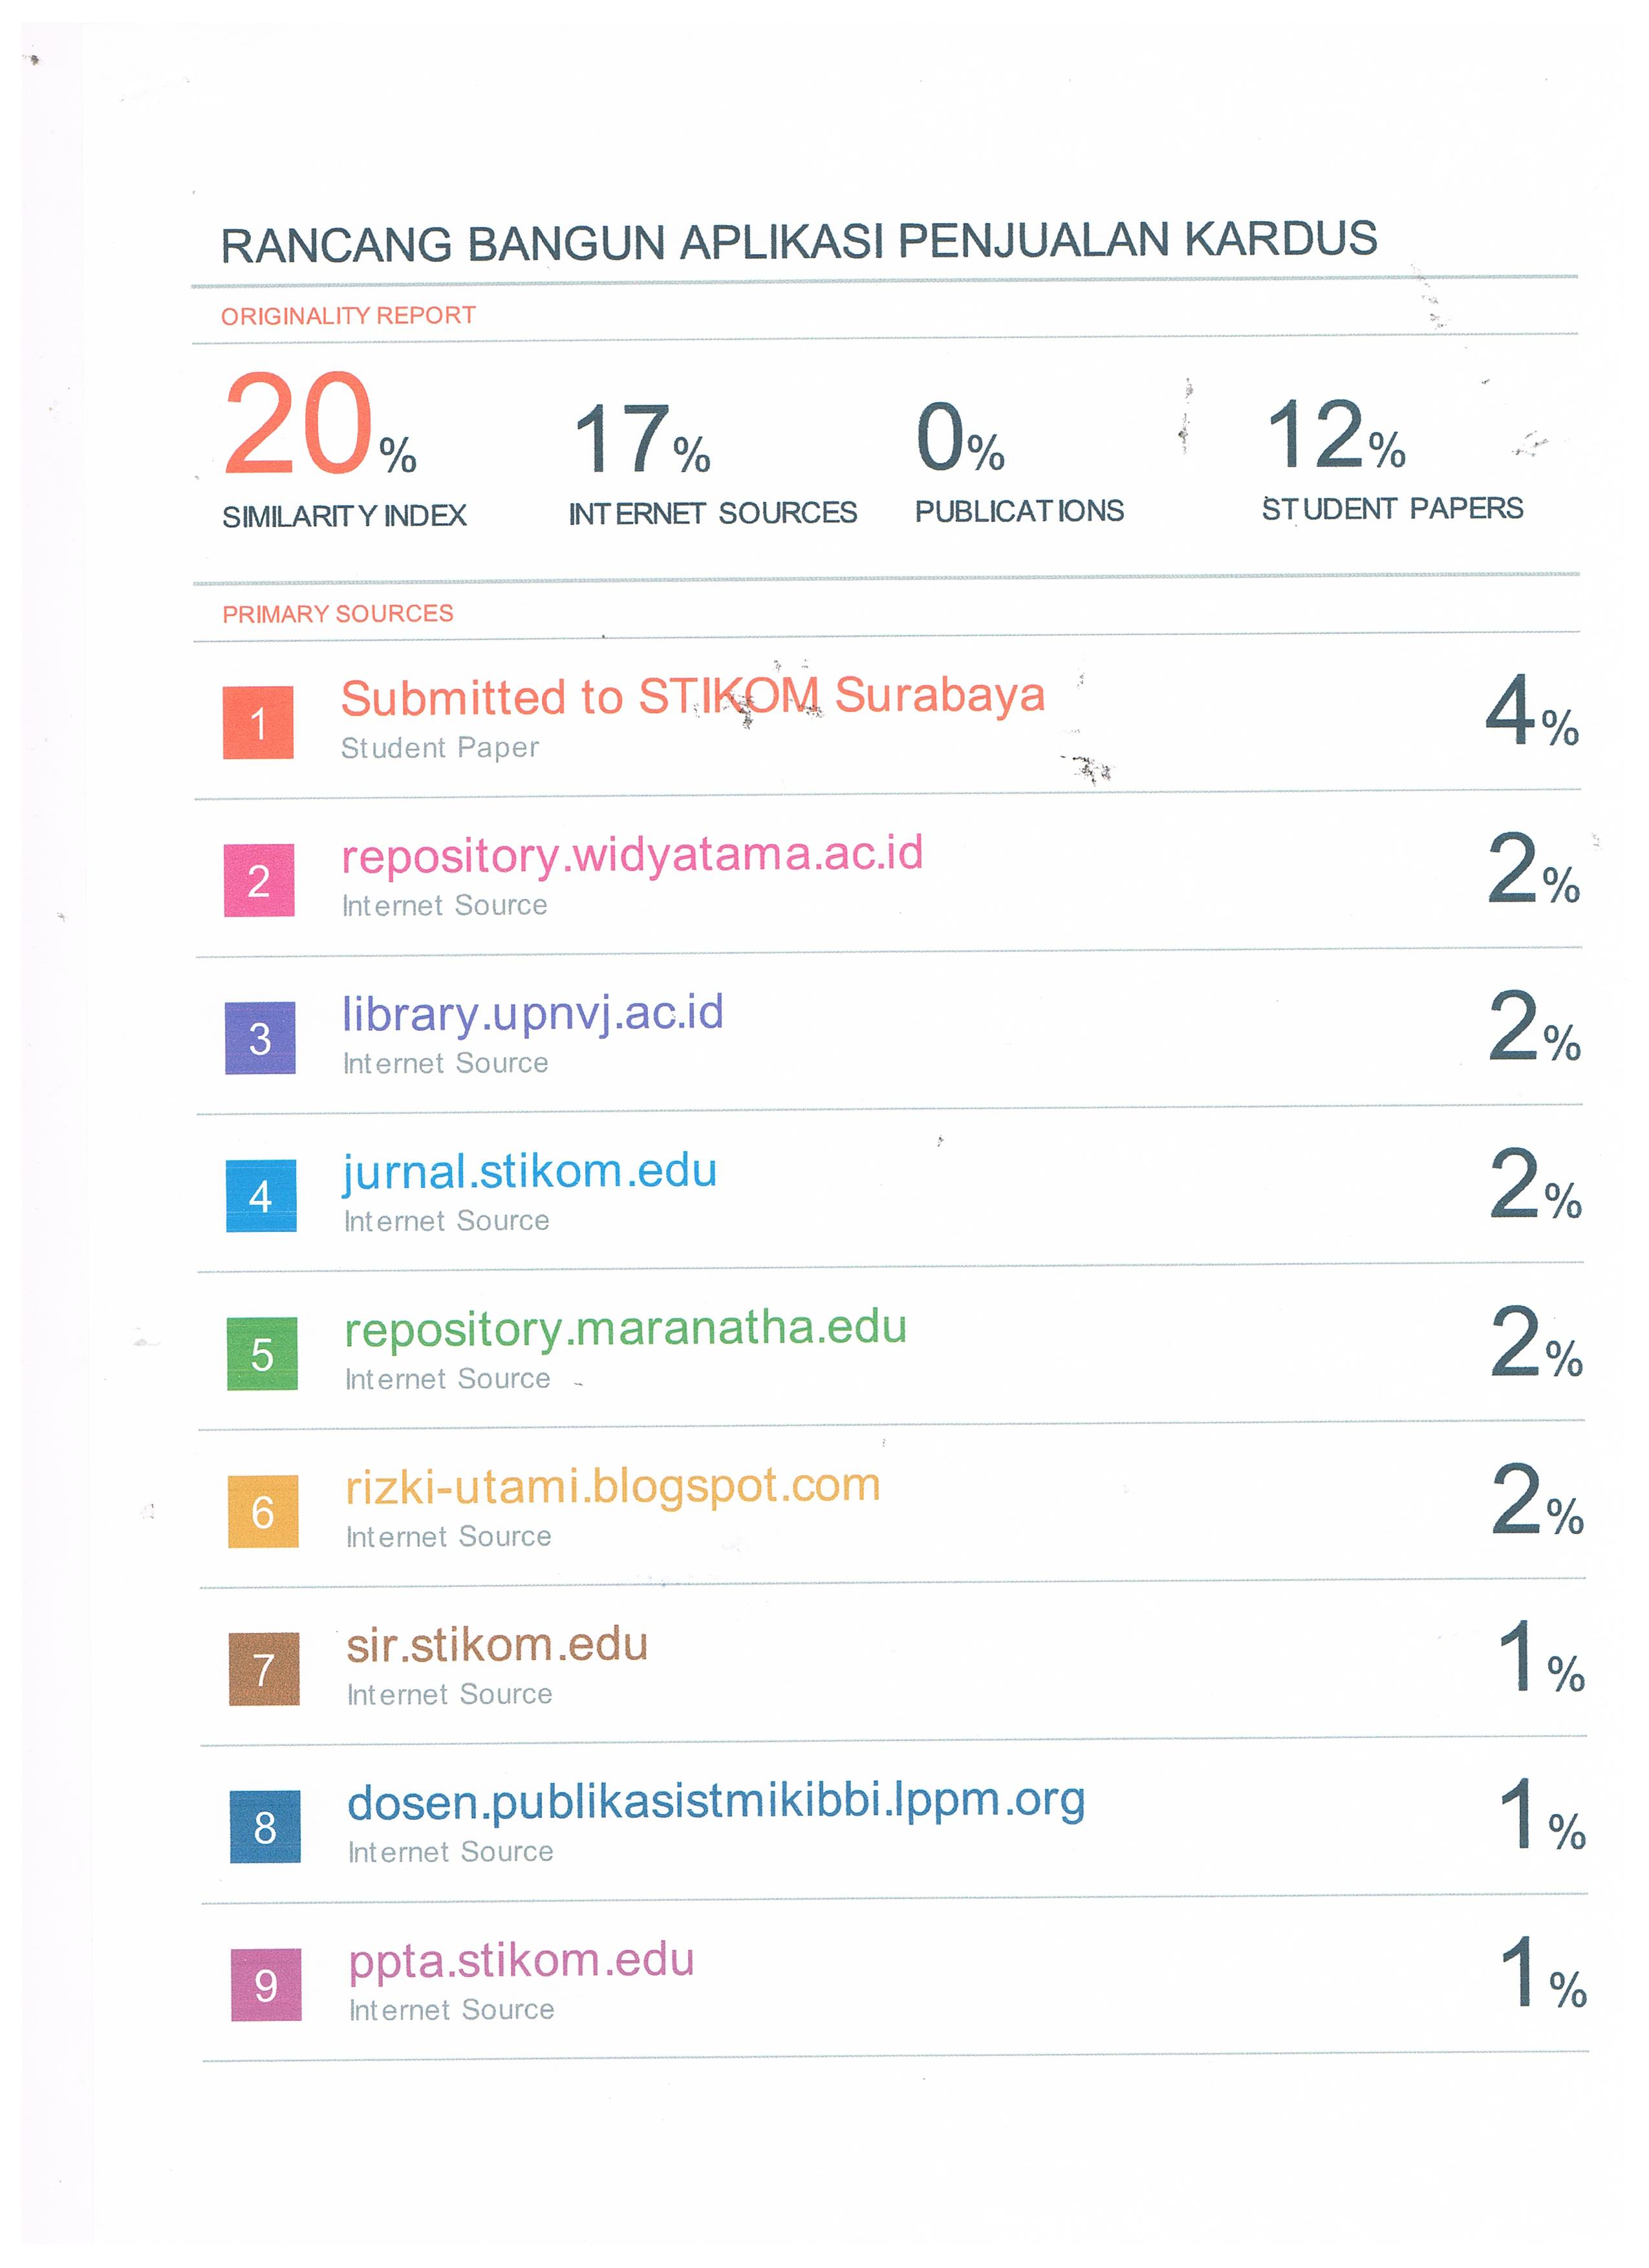Viewport: 1649px width, 2268px height.
Task: Click the red number 1 source badge
Action: (x=258, y=722)
